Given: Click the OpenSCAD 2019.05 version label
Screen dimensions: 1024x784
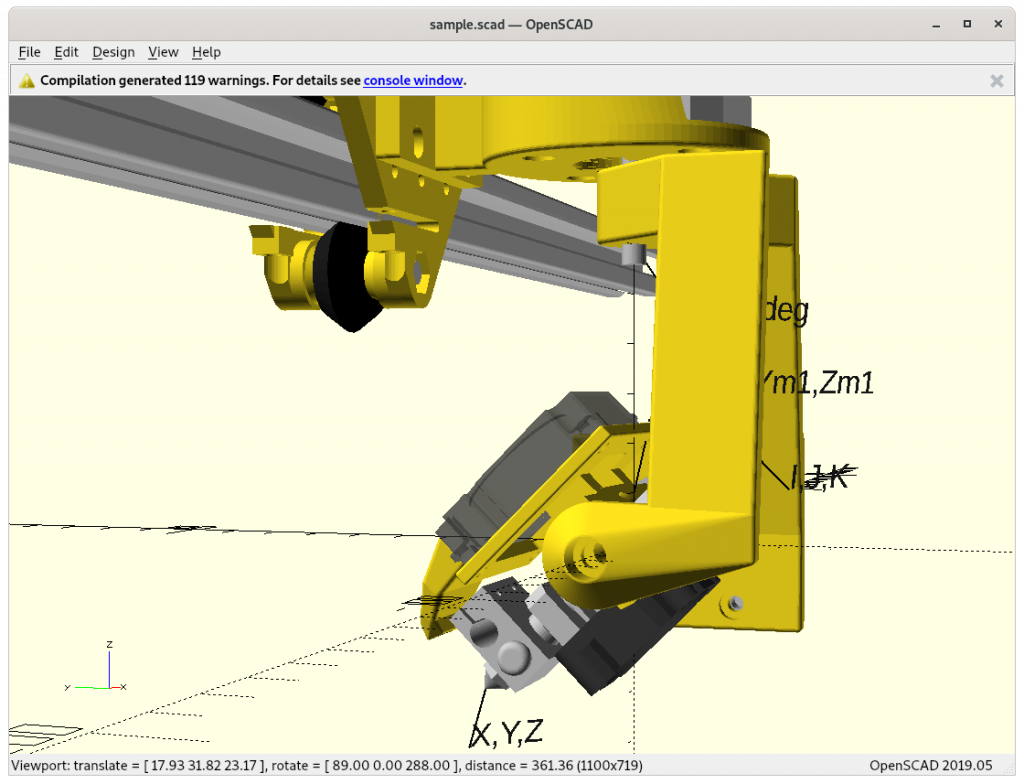Looking at the screenshot, I should 931,766.
